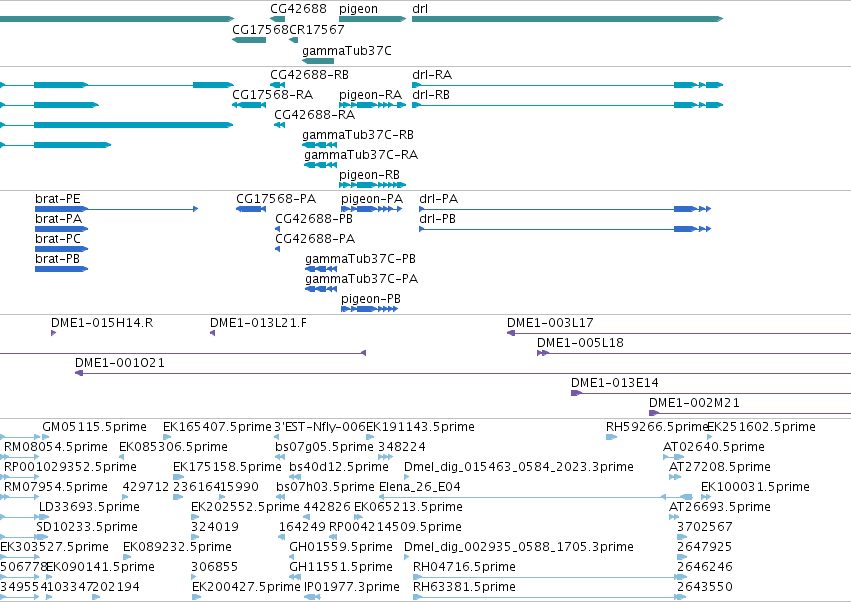Select the gammaTub37C-PB protein label
The width and height of the screenshot is (851, 602).
360,259
